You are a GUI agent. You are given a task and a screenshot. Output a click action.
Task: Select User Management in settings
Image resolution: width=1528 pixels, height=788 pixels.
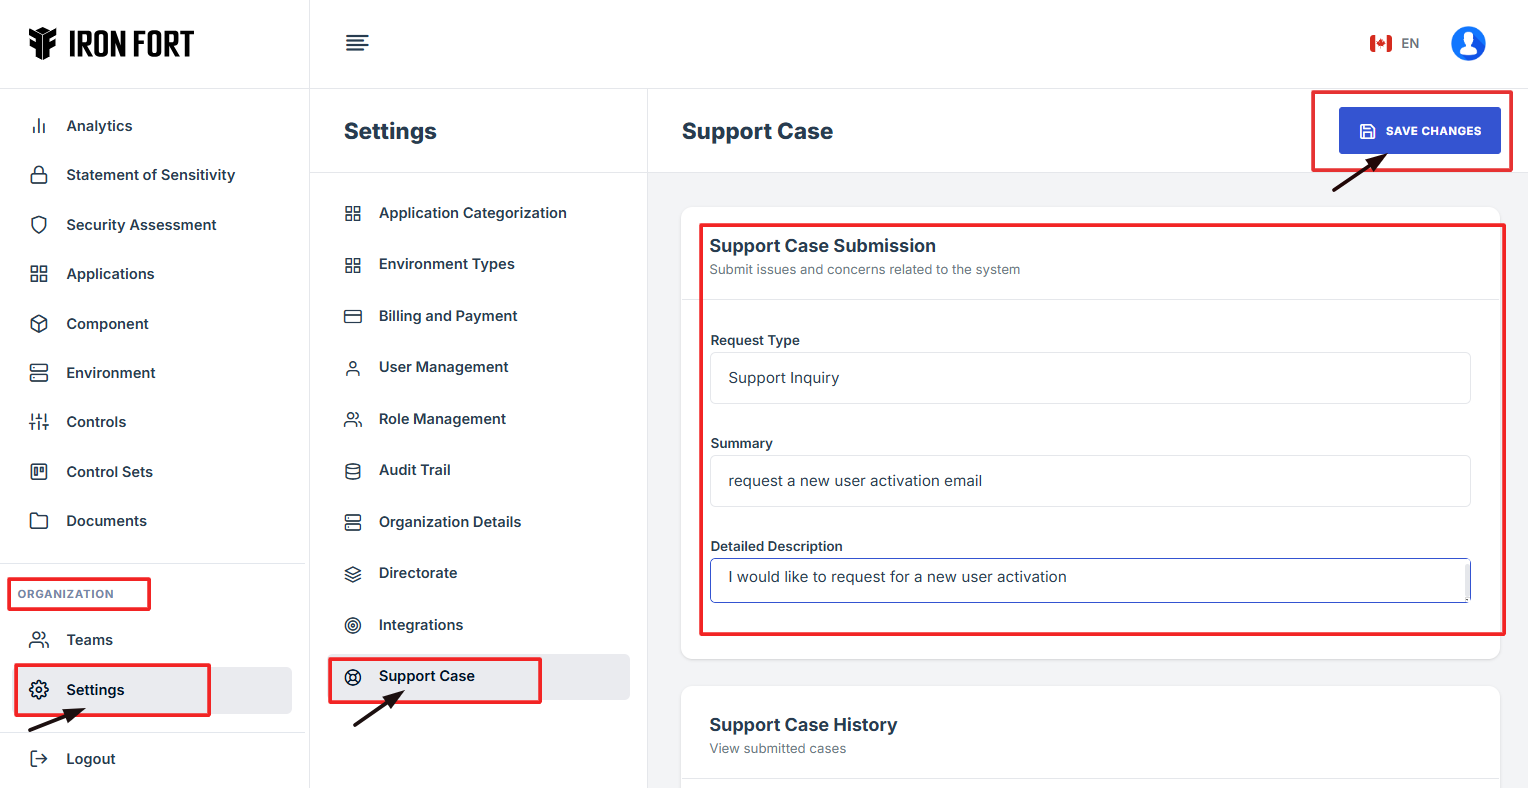click(x=443, y=367)
